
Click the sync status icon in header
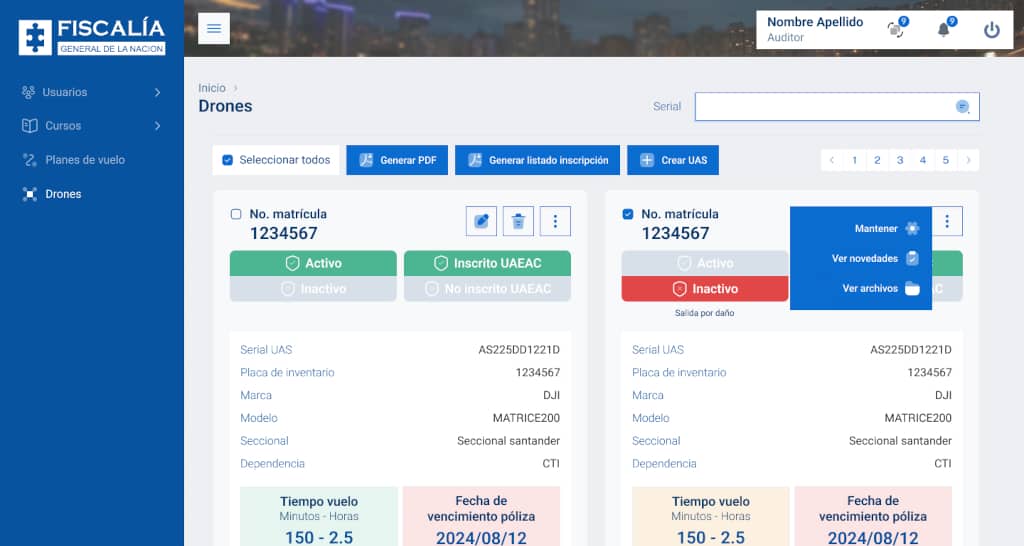pos(895,30)
